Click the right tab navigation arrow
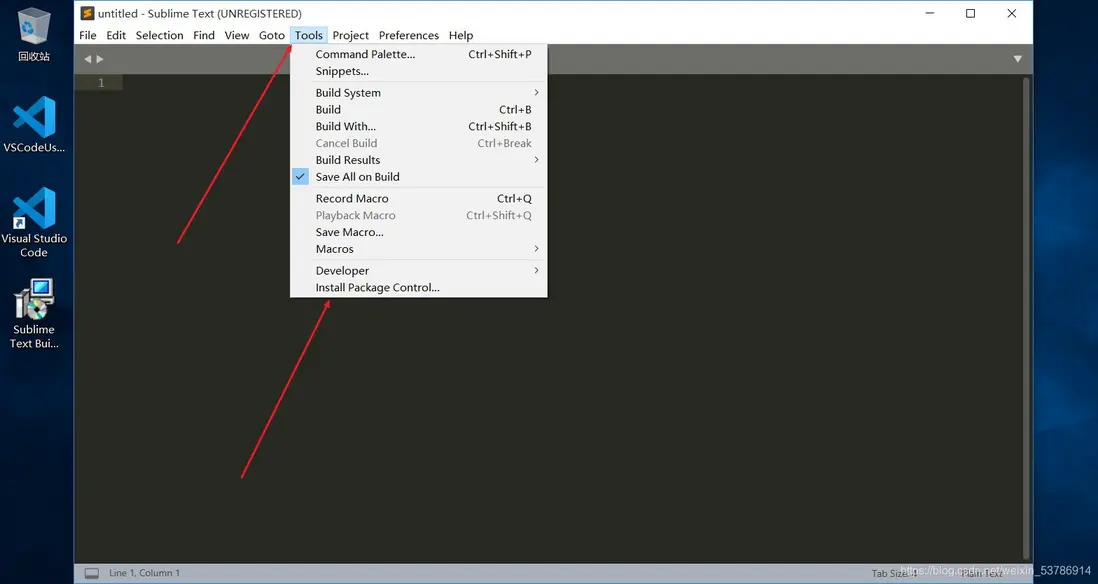 click(x=100, y=60)
